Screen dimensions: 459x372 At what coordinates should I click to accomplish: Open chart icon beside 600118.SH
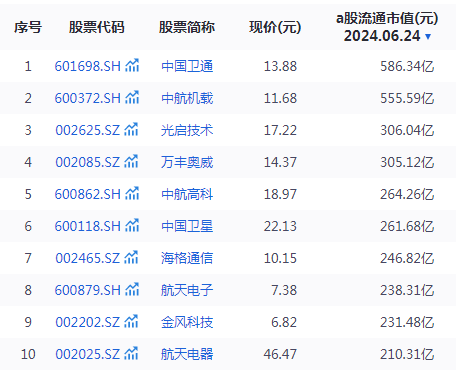point(132,226)
